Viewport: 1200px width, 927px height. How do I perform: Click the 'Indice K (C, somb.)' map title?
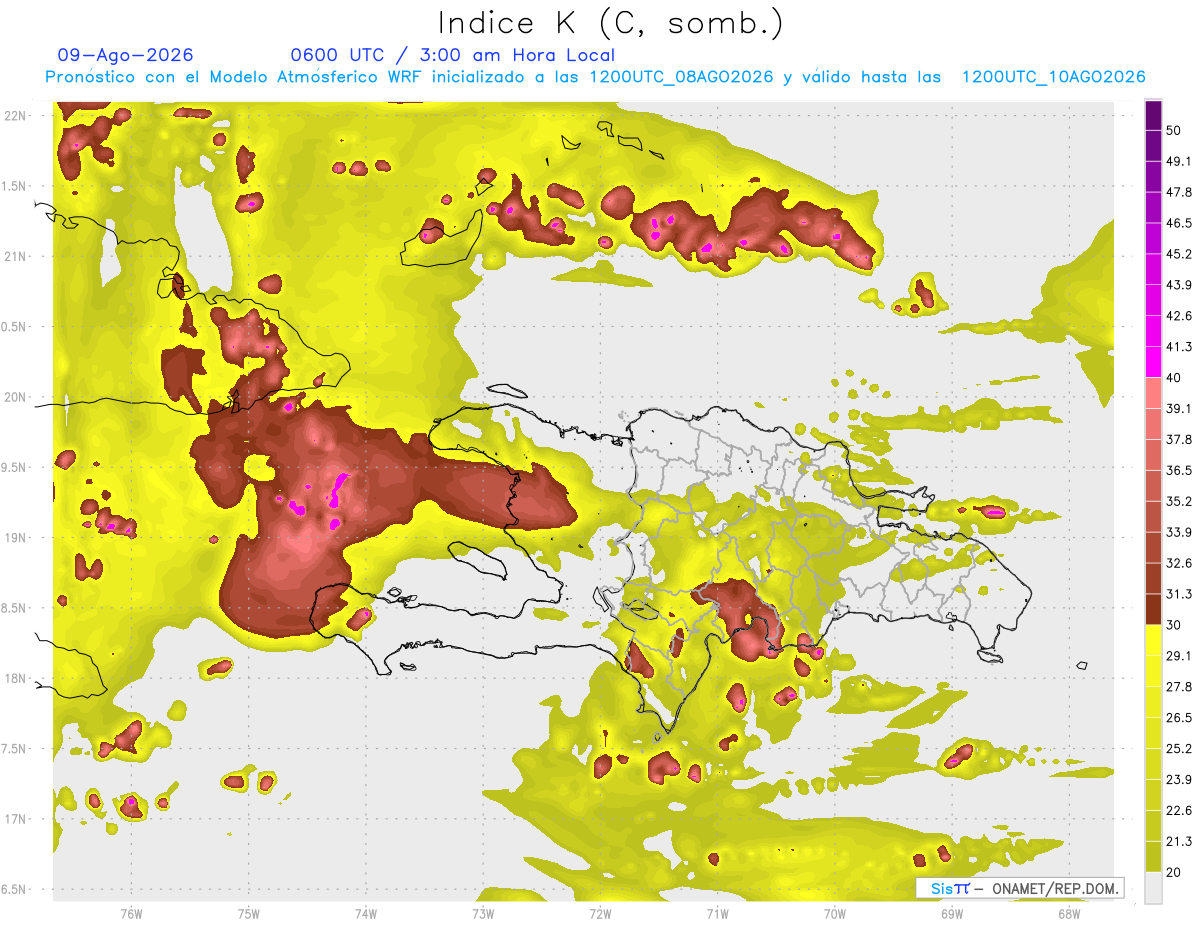pos(611,23)
